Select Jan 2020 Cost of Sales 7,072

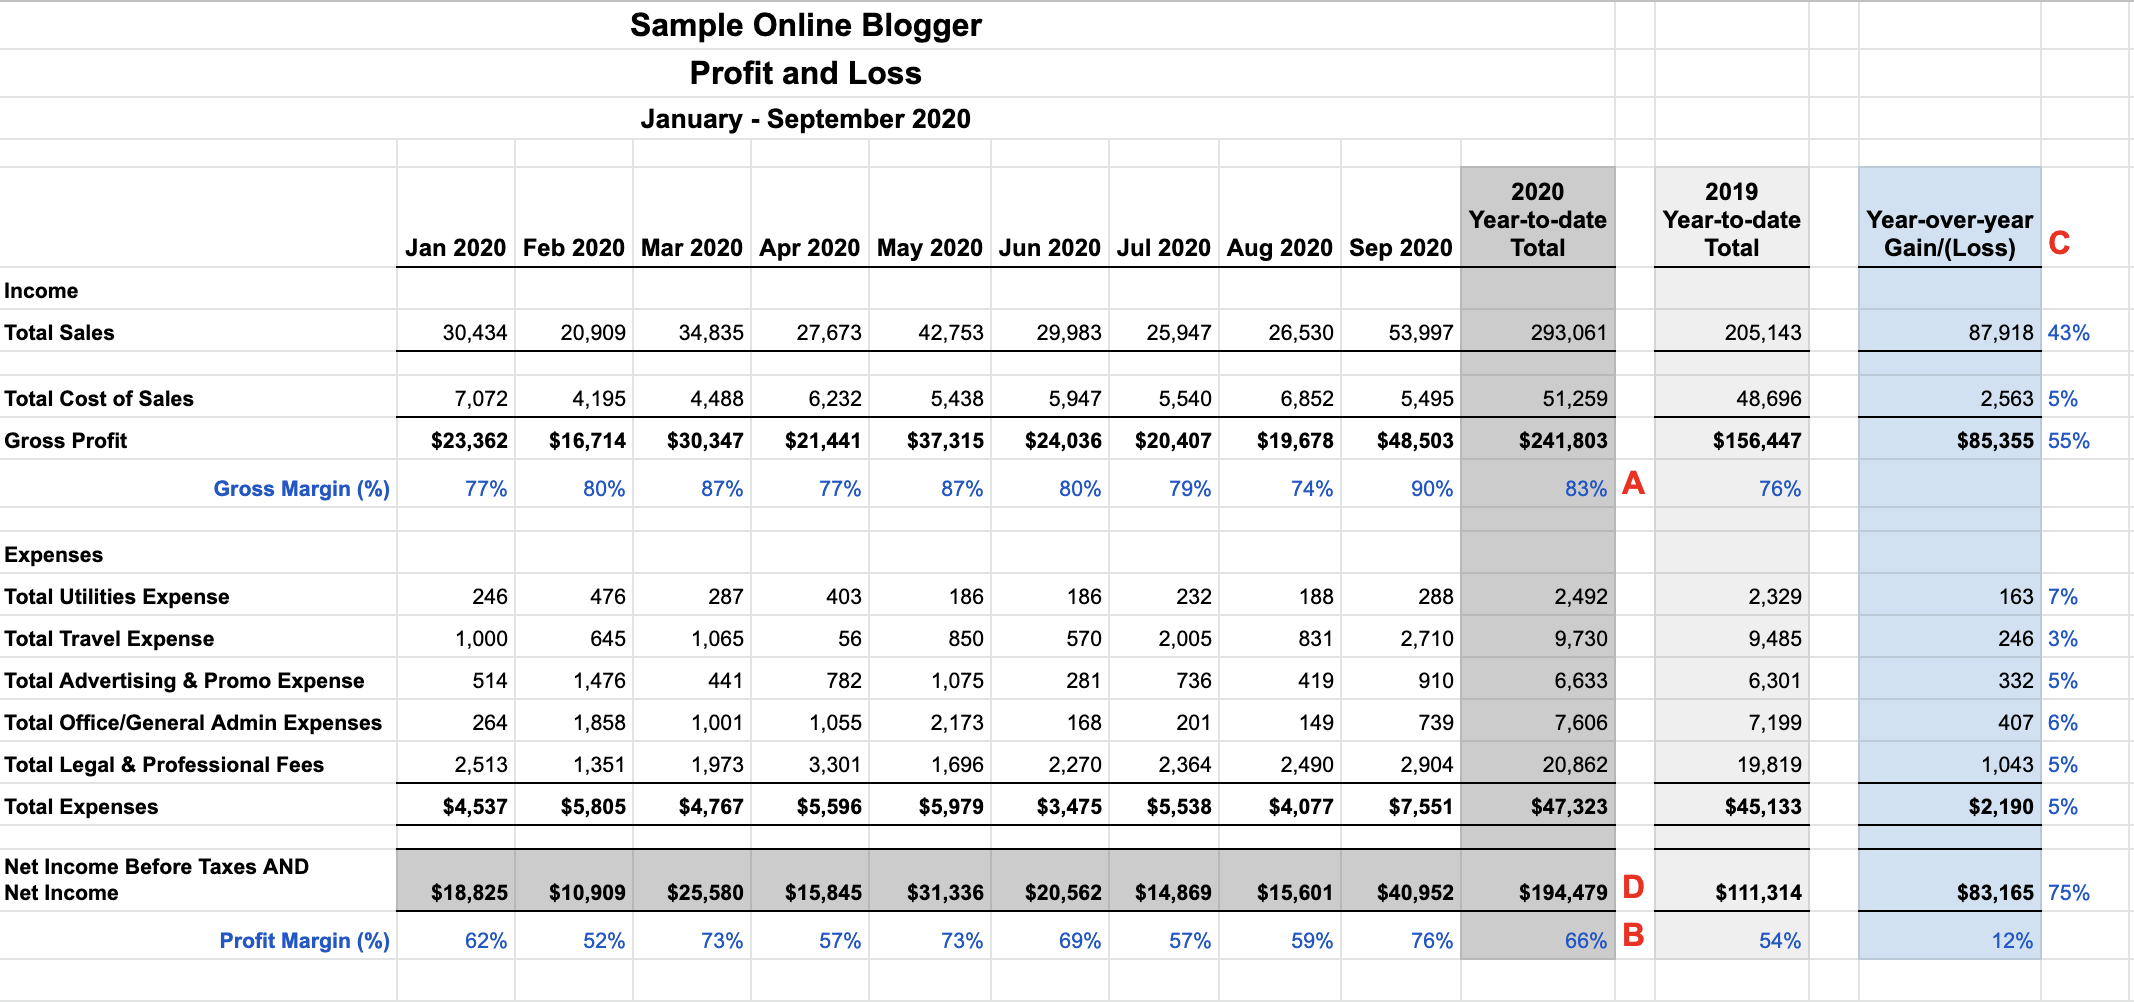481,399
